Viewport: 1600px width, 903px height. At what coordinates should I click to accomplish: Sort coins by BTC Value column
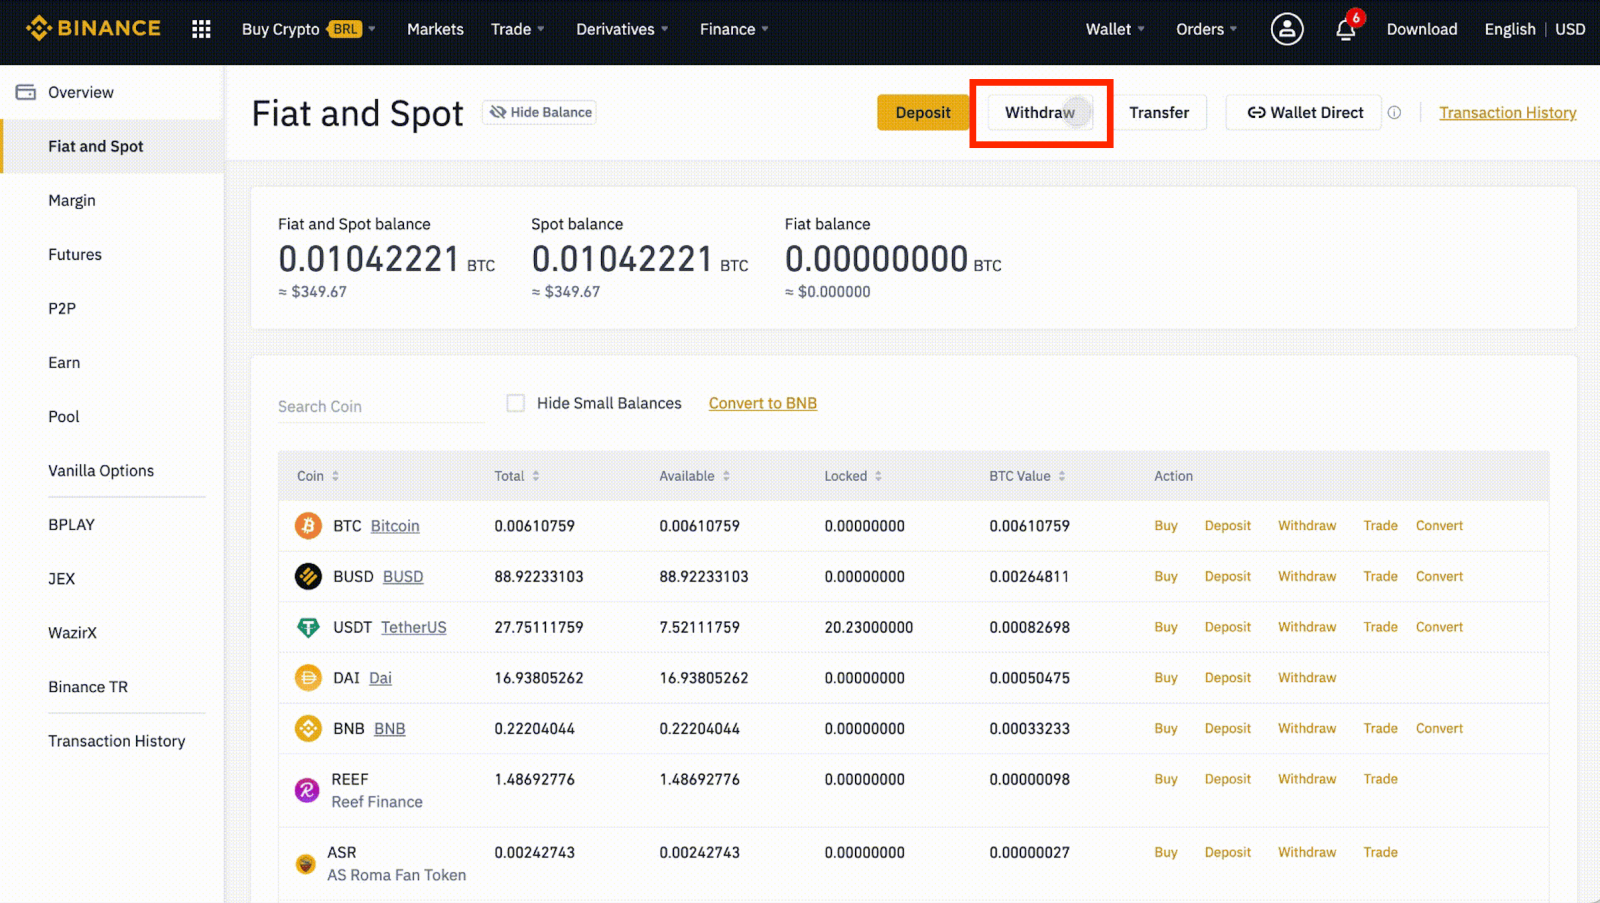[x=1061, y=475]
